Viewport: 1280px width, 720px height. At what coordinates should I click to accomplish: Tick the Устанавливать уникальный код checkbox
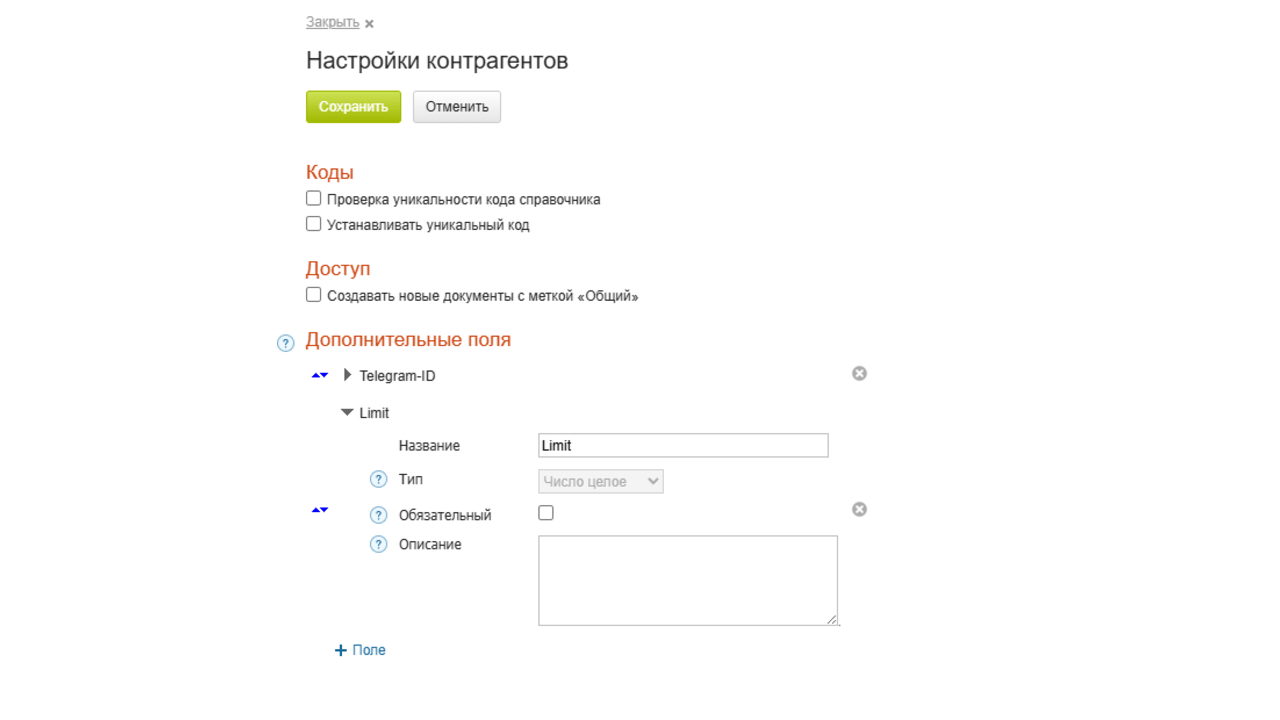pos(314,224)
